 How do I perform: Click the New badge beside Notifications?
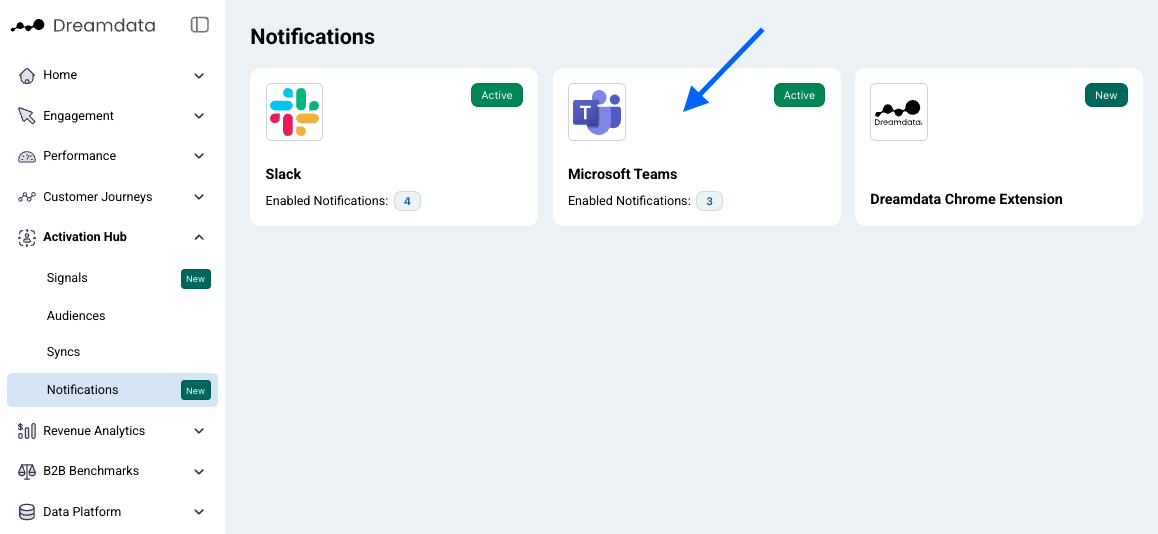196,391
